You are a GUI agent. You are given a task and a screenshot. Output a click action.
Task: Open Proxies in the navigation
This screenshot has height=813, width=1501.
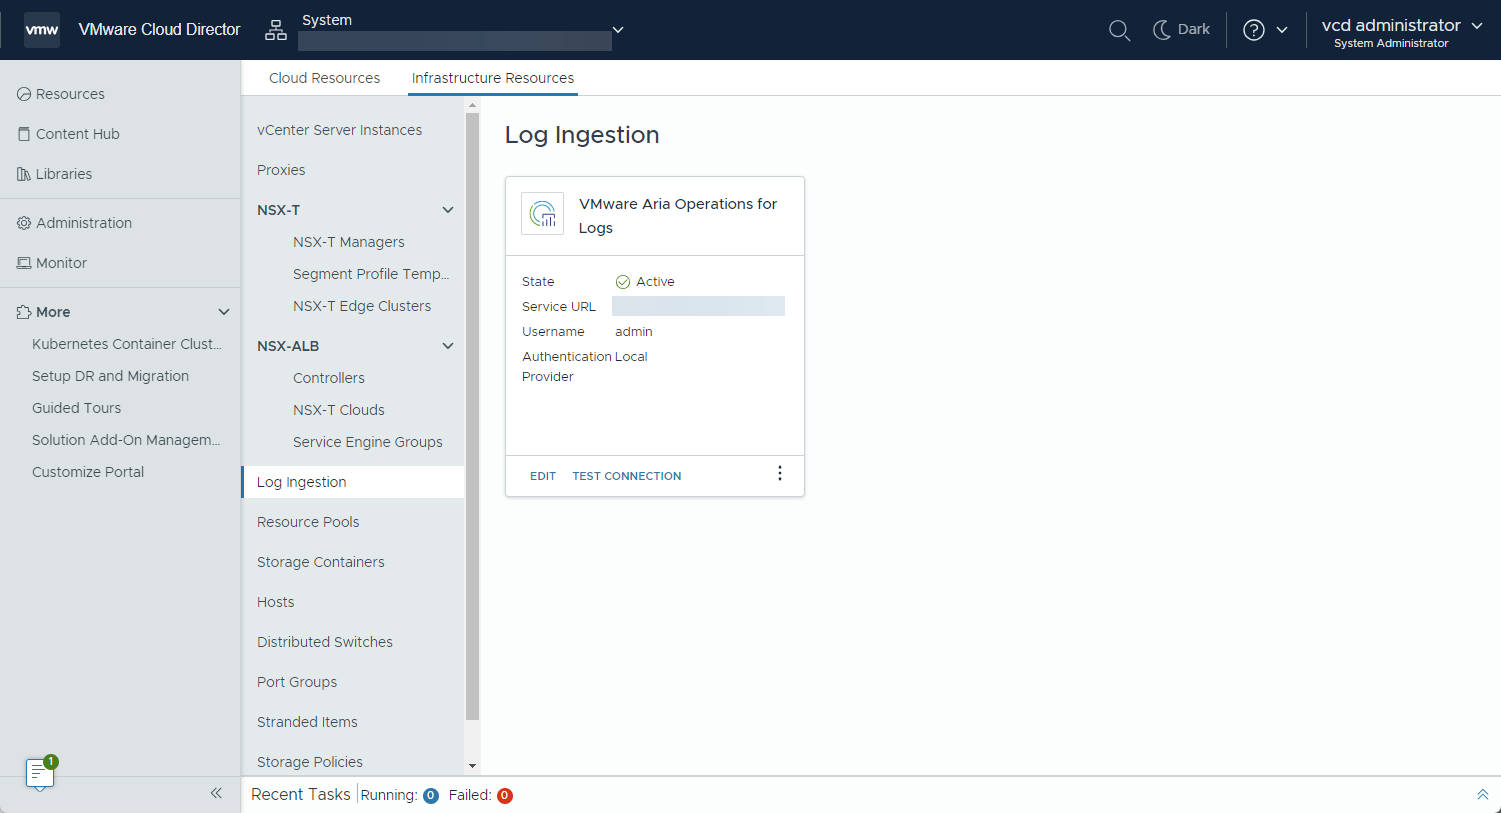pos(281,170)
